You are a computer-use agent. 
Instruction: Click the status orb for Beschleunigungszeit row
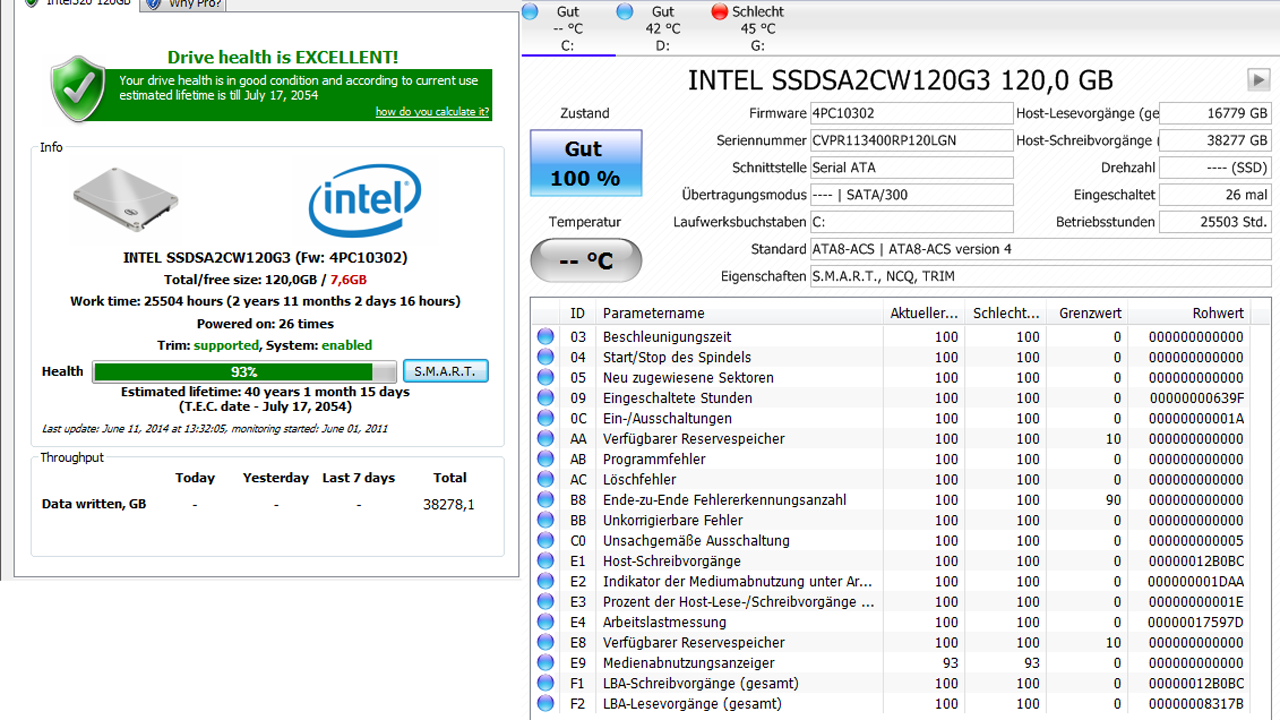tap(545, 337)
